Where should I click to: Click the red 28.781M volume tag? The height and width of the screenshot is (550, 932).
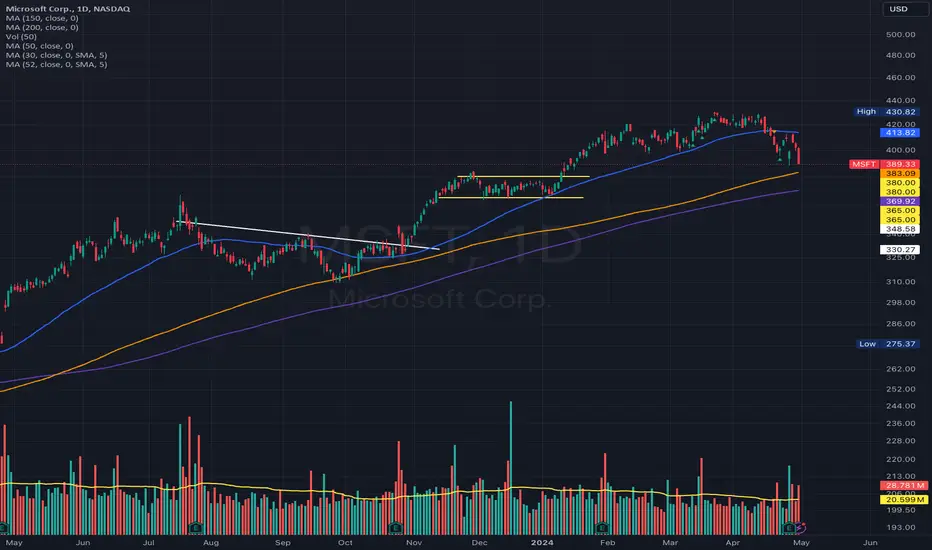(x=904, y=486)
